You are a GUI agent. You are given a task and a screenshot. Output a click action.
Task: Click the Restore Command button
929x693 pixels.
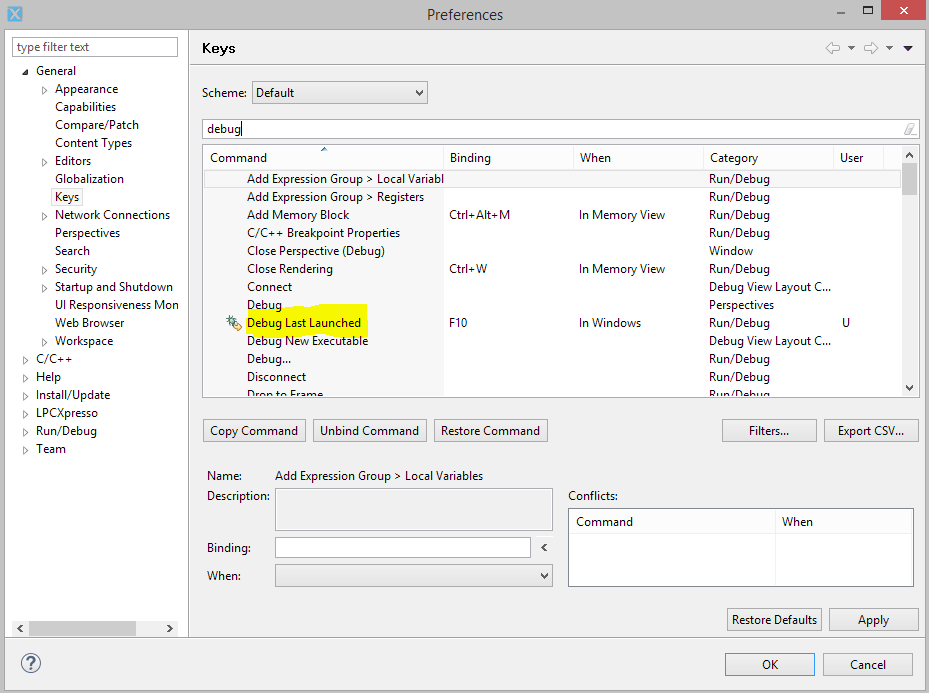(x=491, y=431)
